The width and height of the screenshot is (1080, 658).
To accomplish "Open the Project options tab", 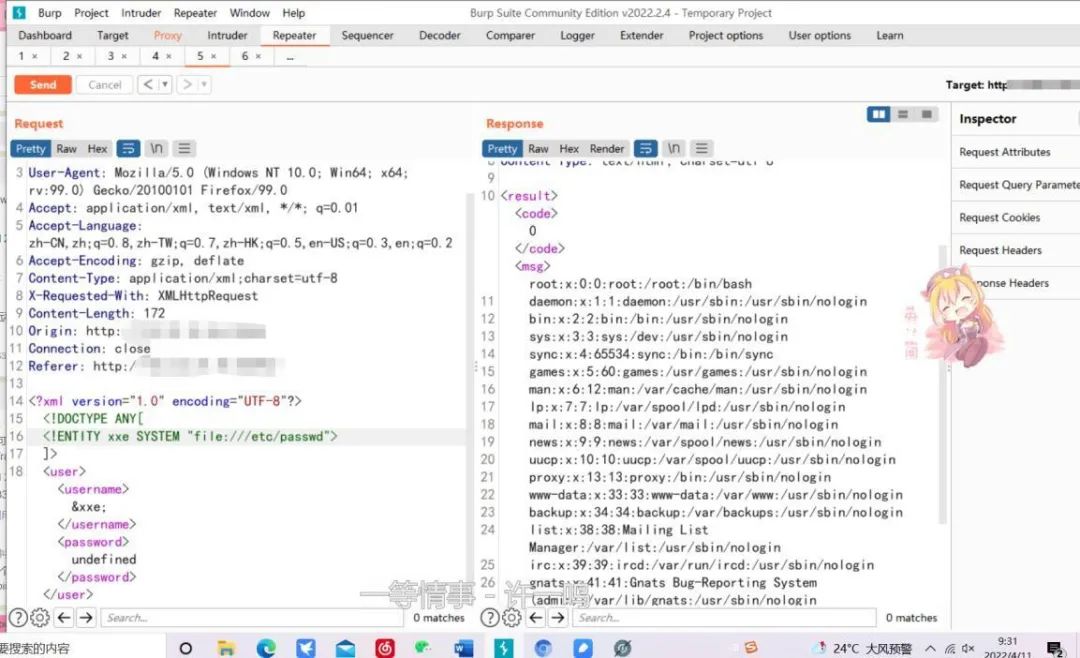I will click(x=726, y=35).
